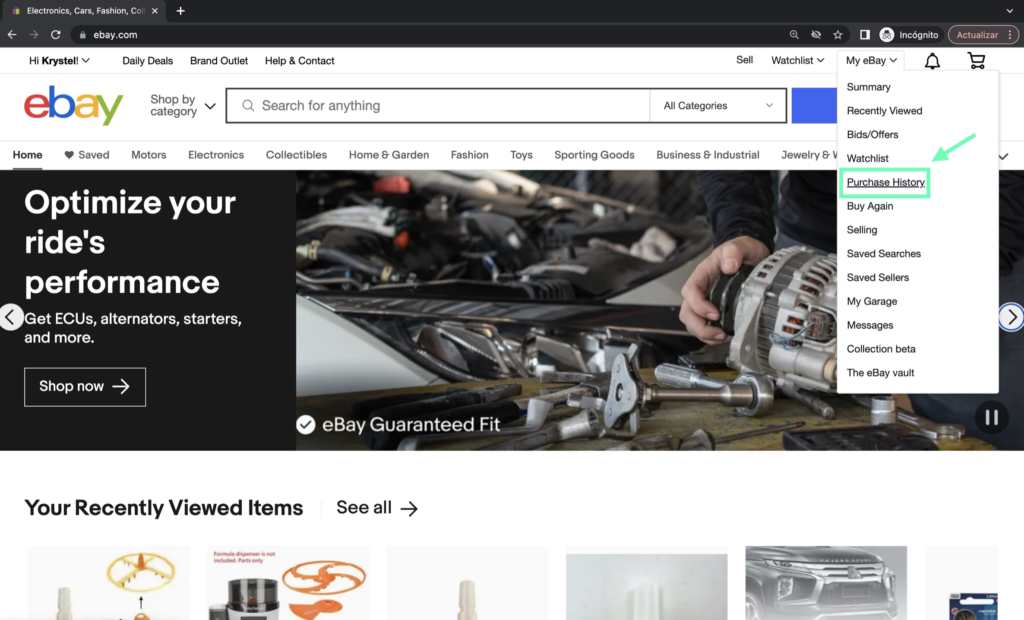This screenshot has width=1024, height=620.
Task: Choose Saved Searches in My eBay menu
Action: (883, 254)
